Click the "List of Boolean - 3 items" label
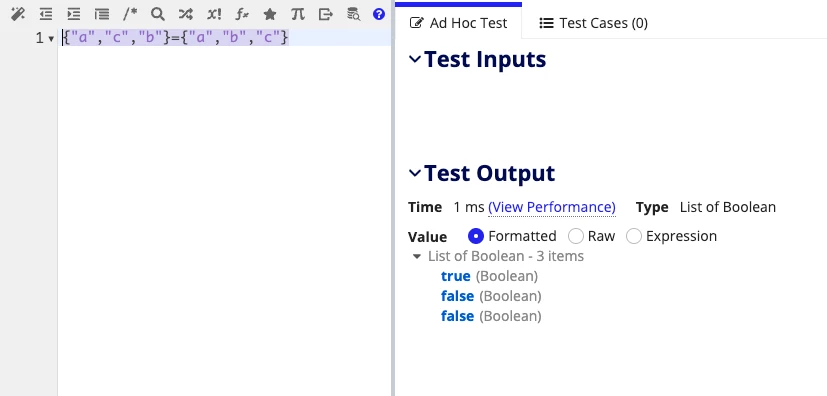Viewport: 827px width, 396px height. (506, 257)
